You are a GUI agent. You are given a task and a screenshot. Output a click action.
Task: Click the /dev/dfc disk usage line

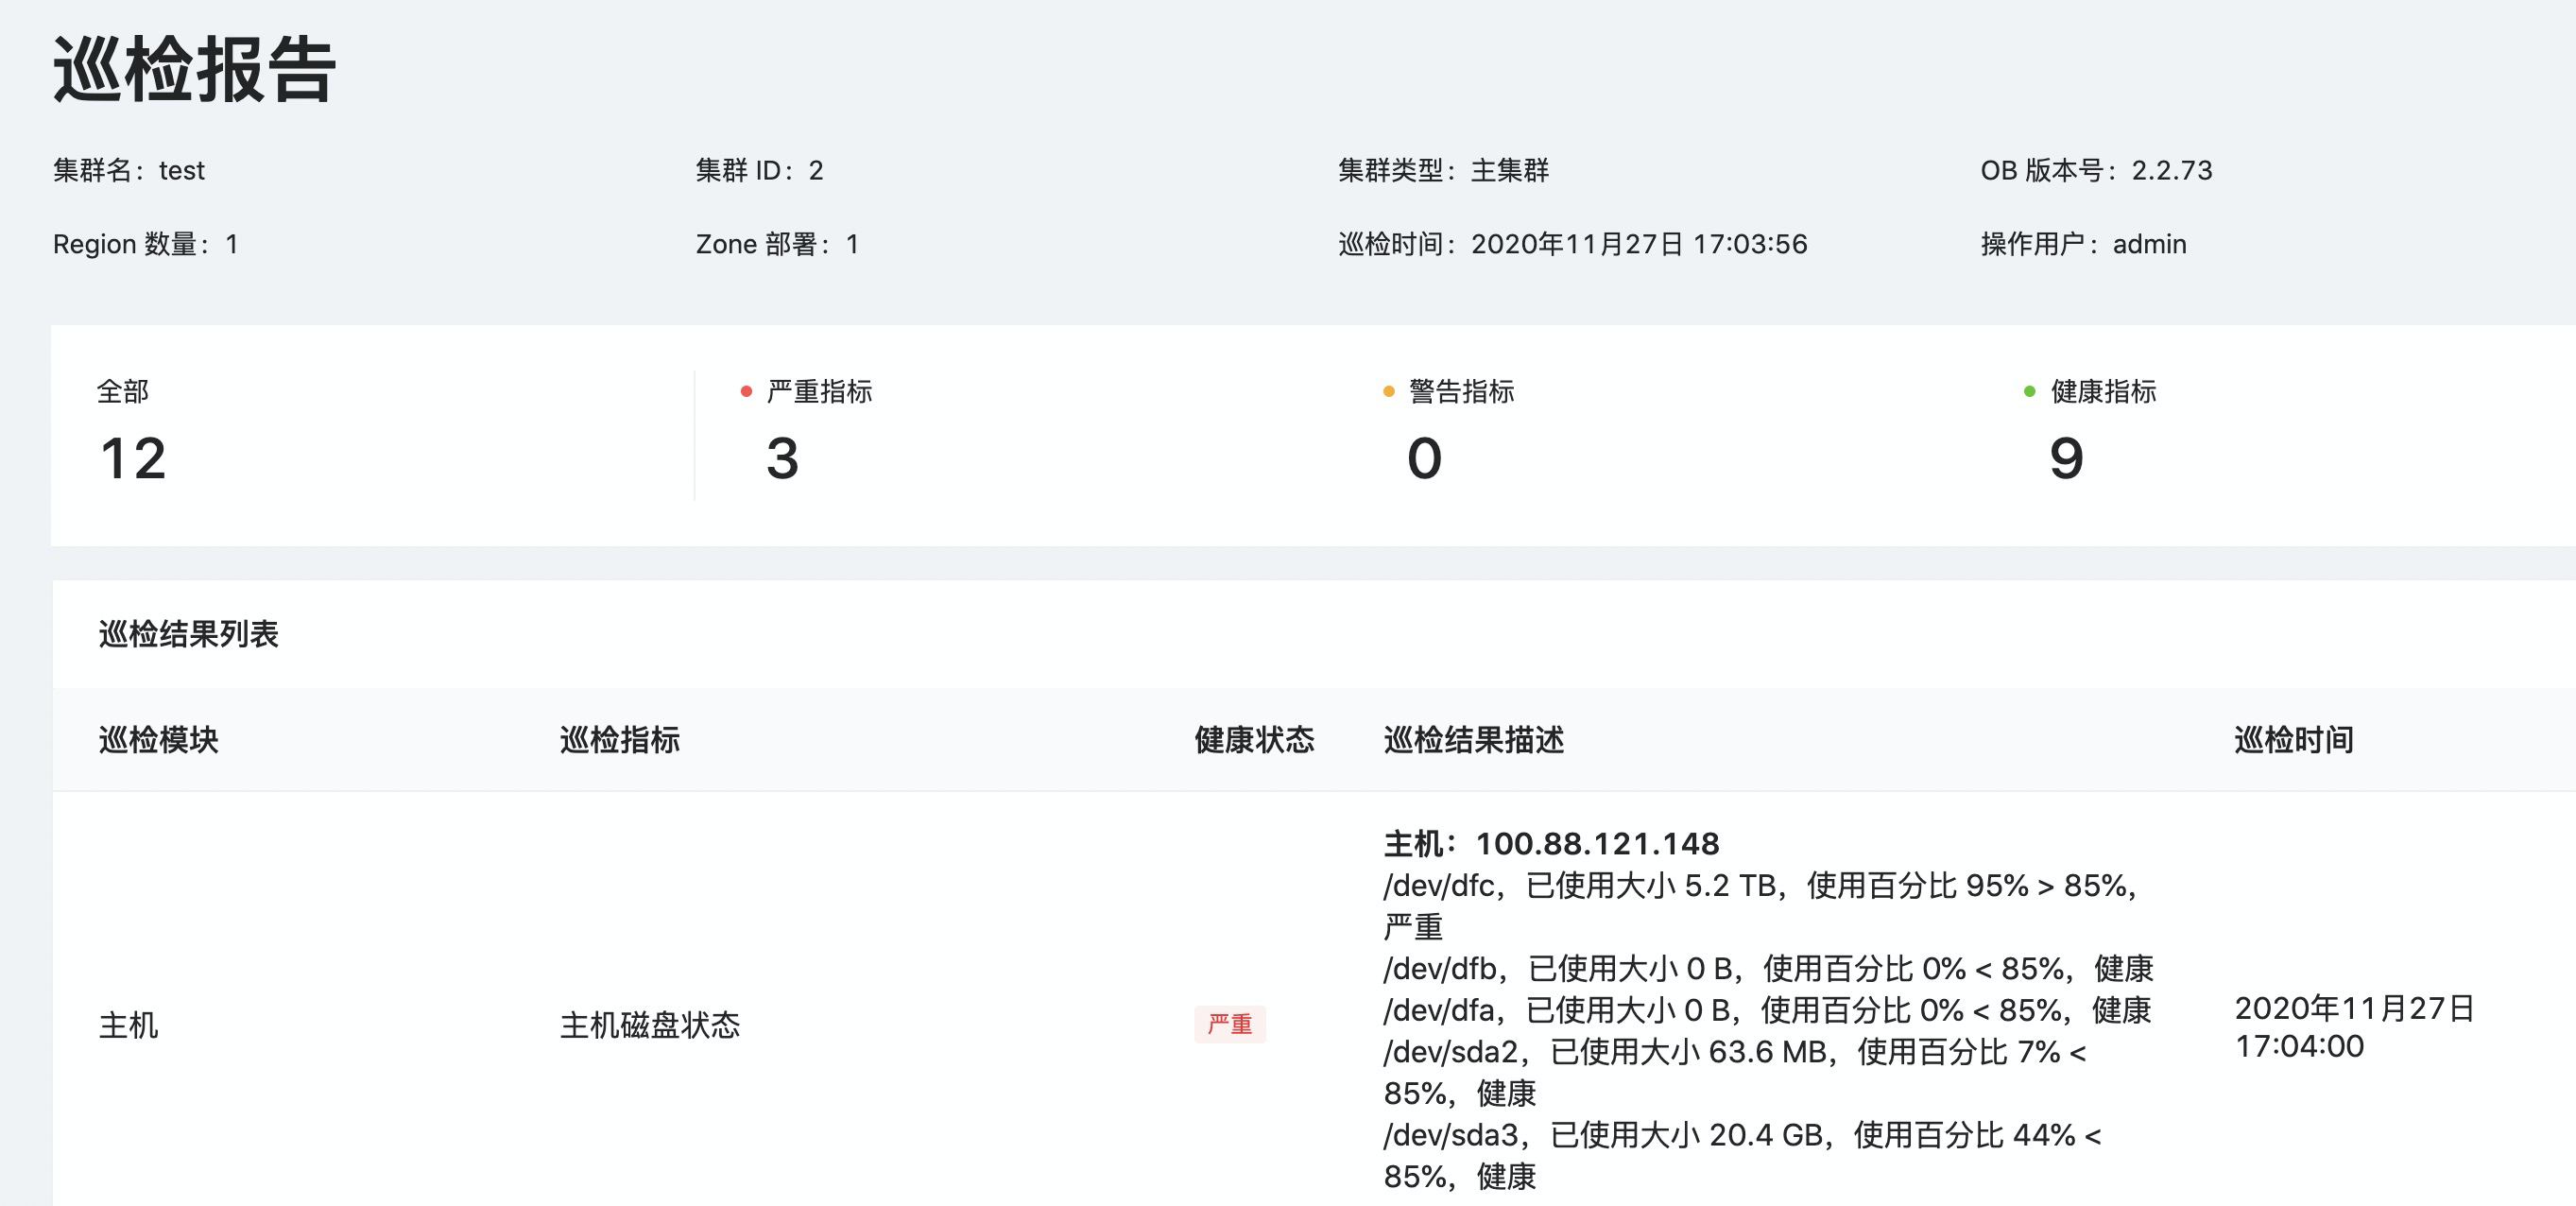click(1761, 906)
